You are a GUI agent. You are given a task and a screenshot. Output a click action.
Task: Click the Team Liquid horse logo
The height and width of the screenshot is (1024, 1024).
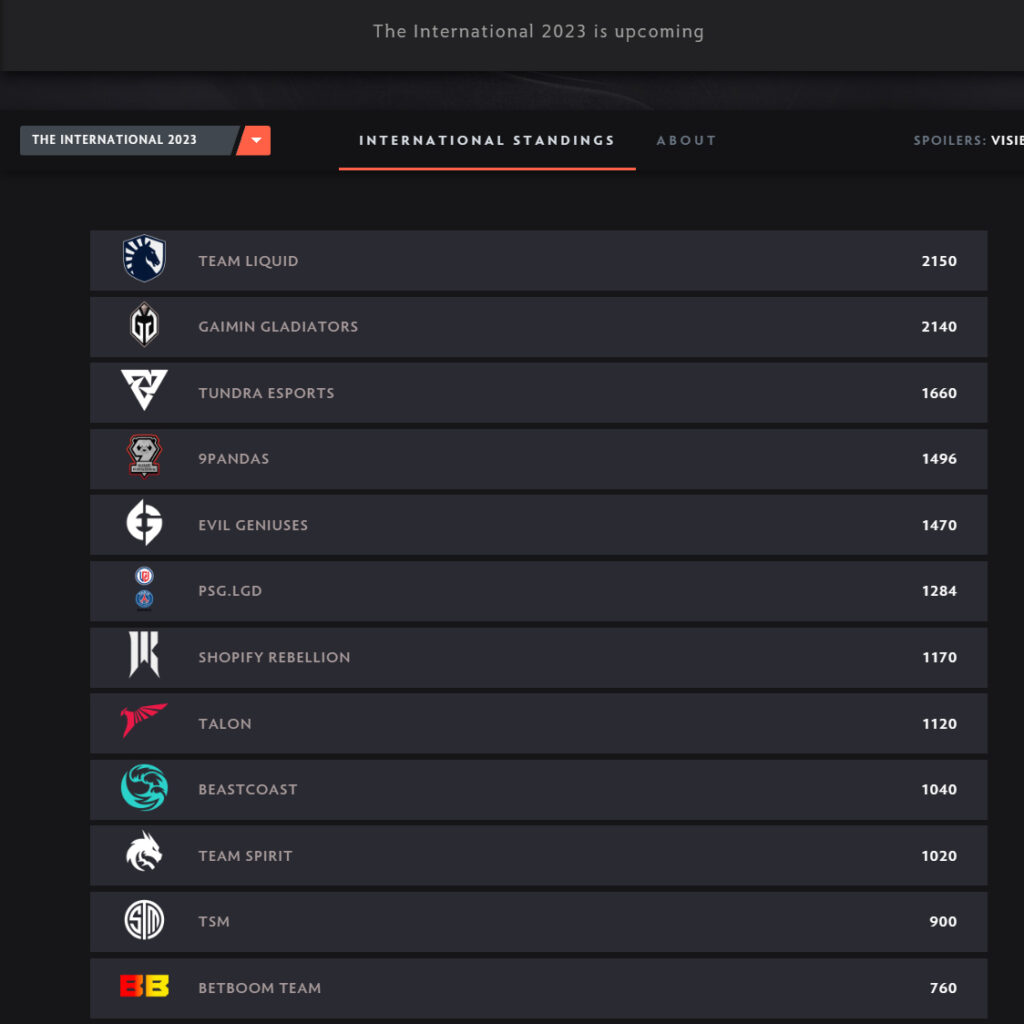[x=144, y=258]
